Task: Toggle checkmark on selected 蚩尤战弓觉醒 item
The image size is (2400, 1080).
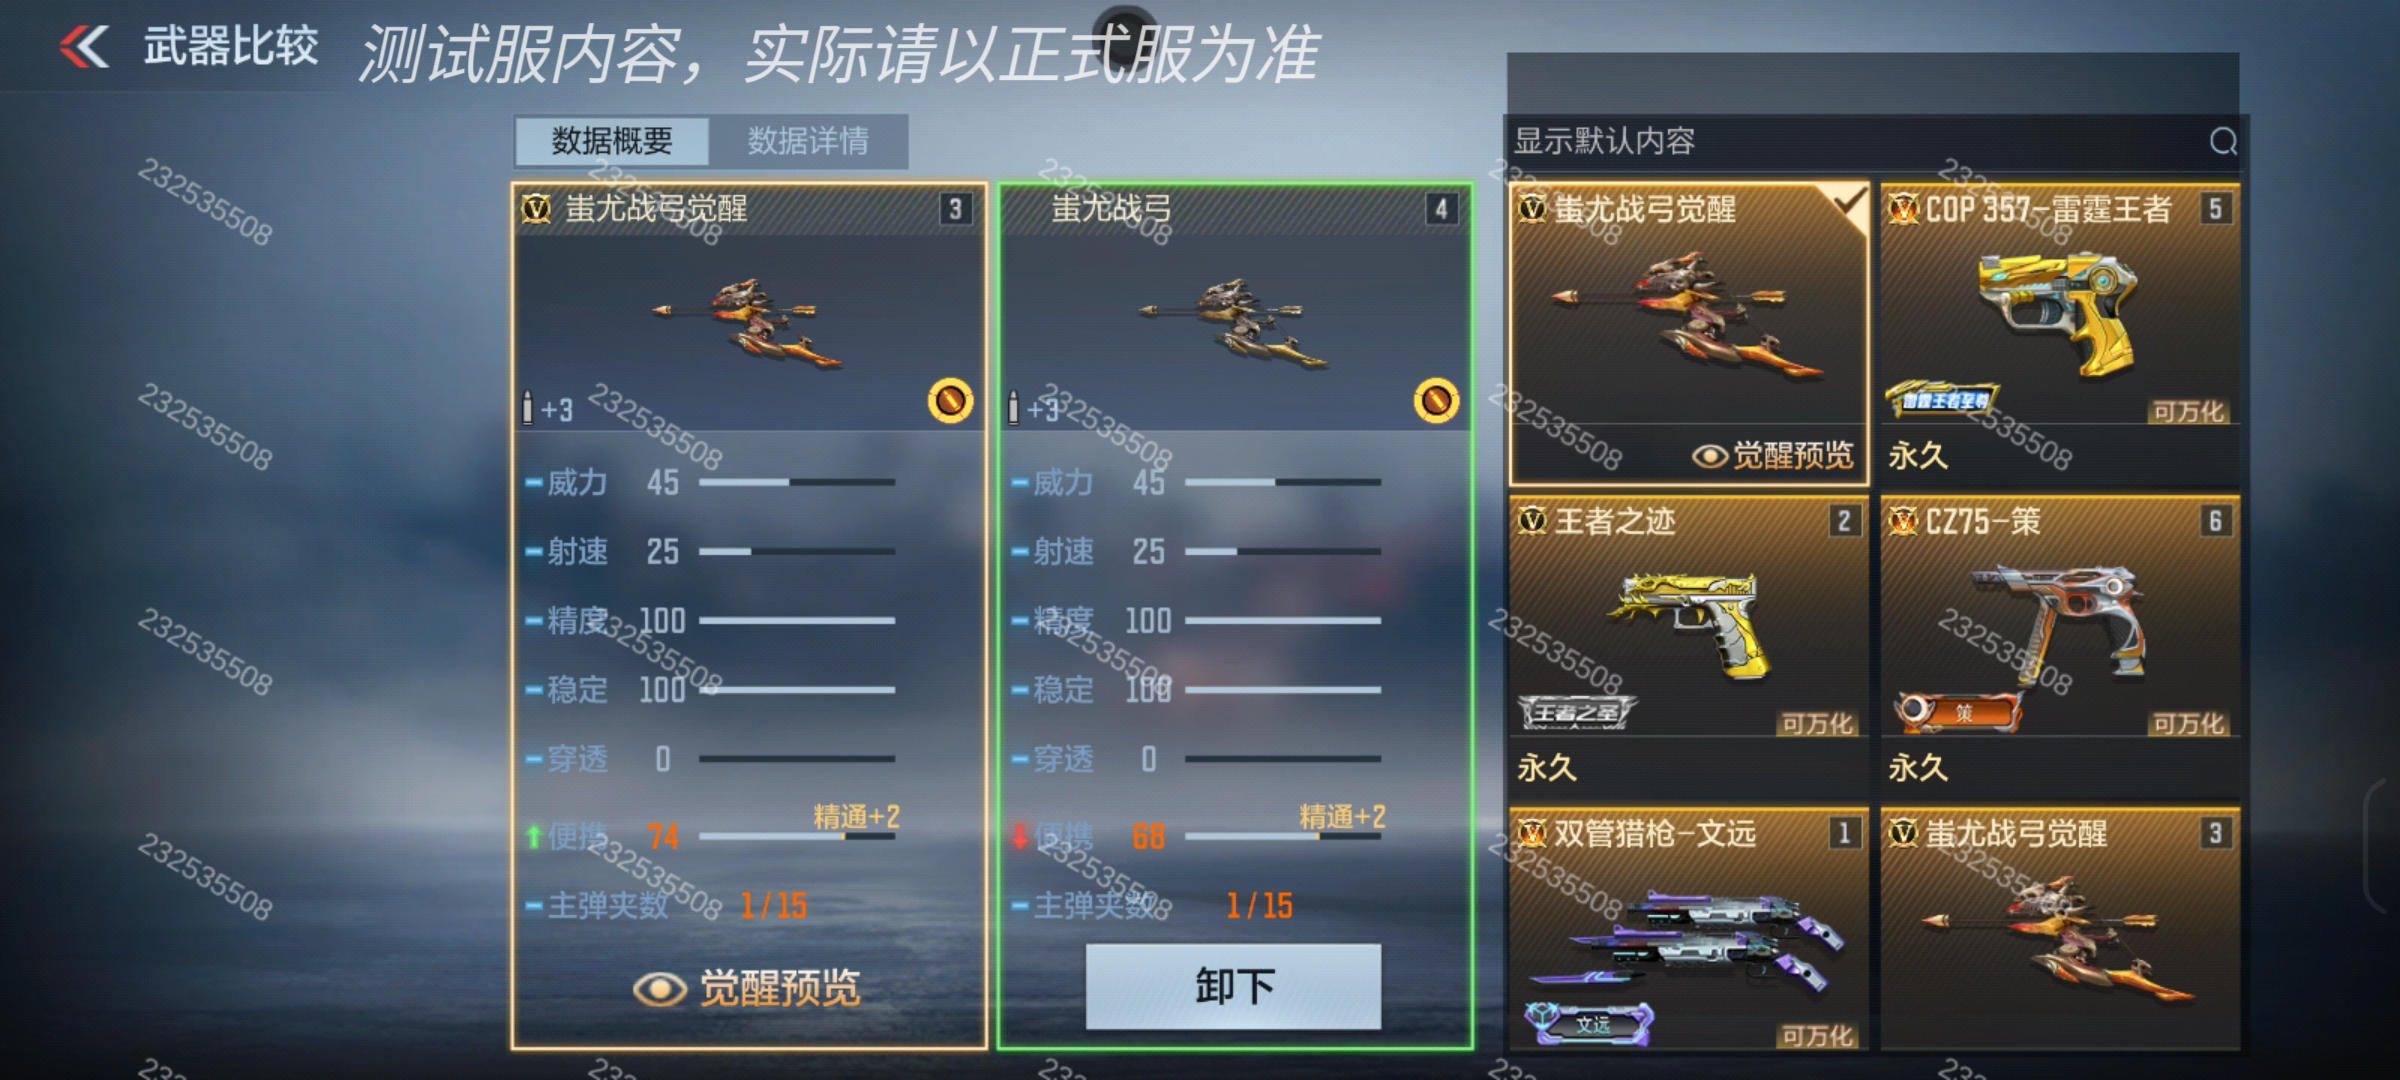Action: coord(1849,204)
